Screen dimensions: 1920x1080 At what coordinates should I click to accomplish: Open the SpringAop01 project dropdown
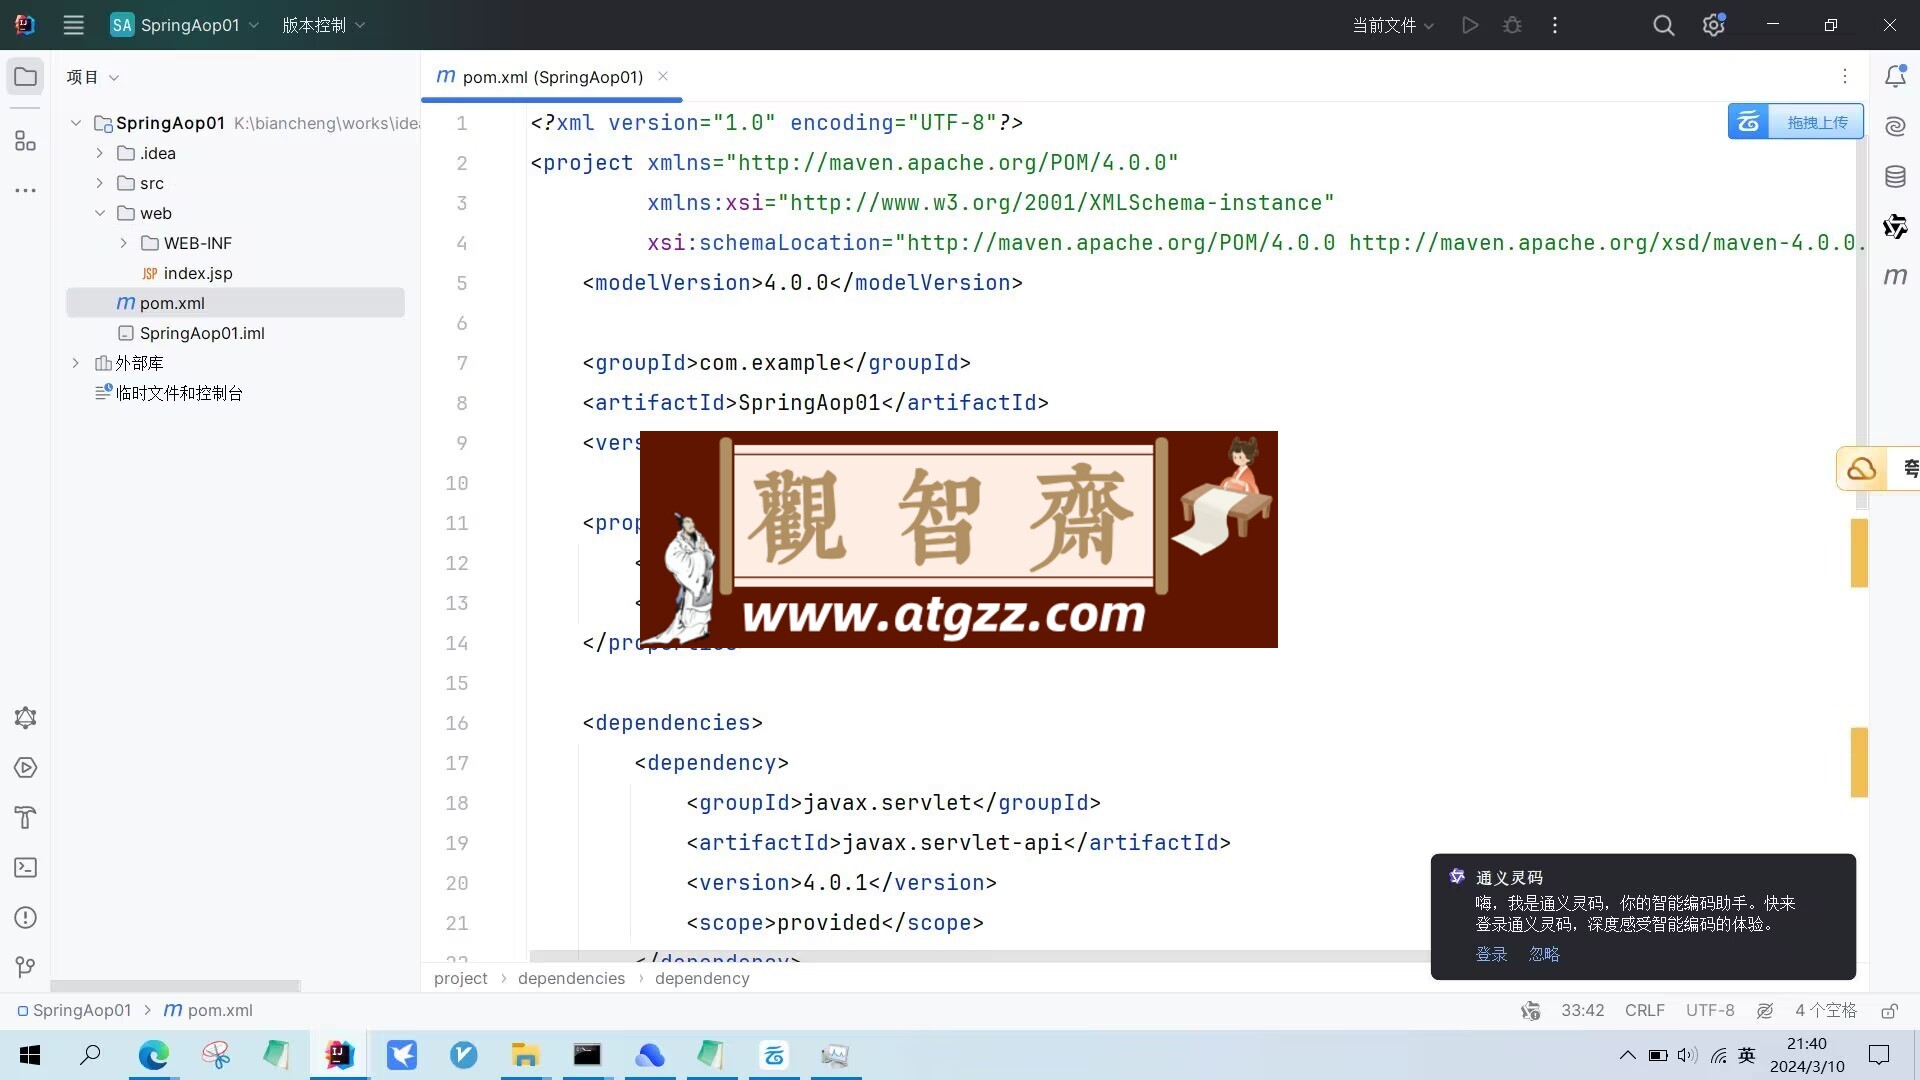pos(185,25)
